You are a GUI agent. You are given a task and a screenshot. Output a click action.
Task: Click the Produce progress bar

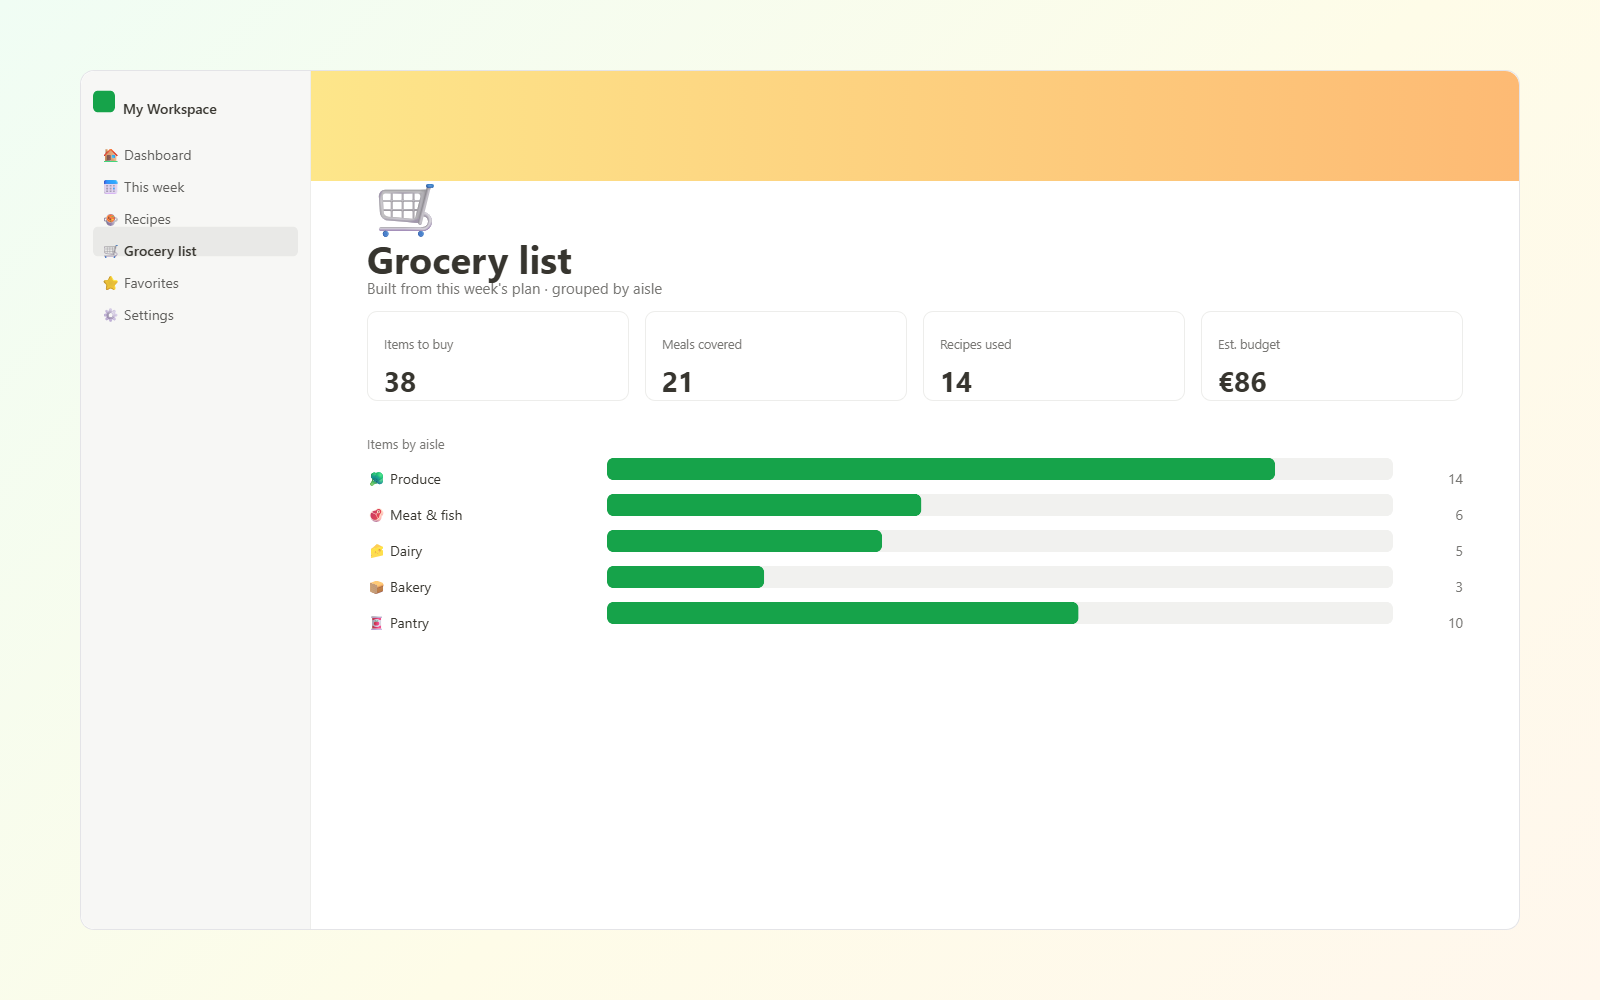pos(999,469)
